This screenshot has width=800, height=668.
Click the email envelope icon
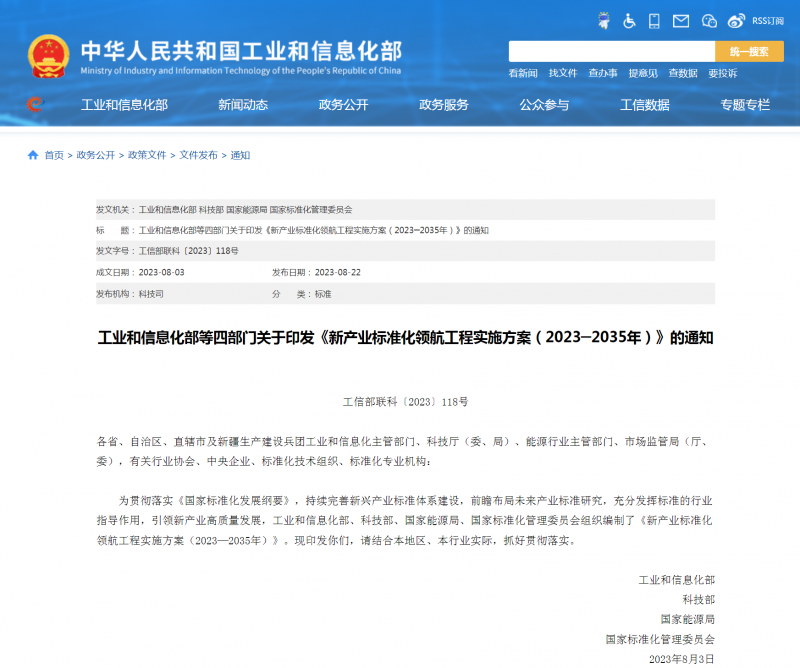[x=681, y=21]
